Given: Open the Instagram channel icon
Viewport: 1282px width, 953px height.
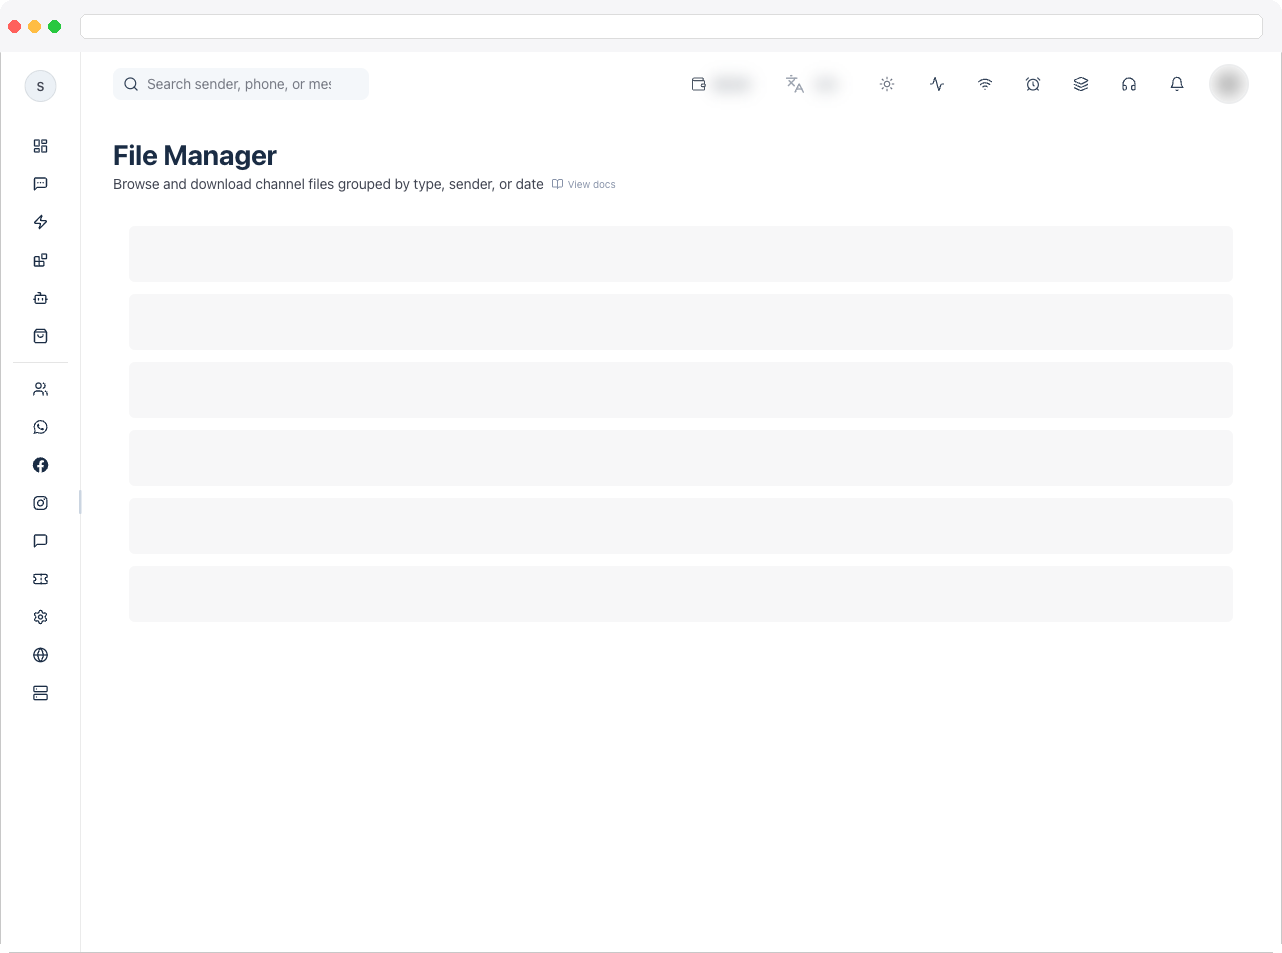Looking at the screenshot, I should (40, 503).
